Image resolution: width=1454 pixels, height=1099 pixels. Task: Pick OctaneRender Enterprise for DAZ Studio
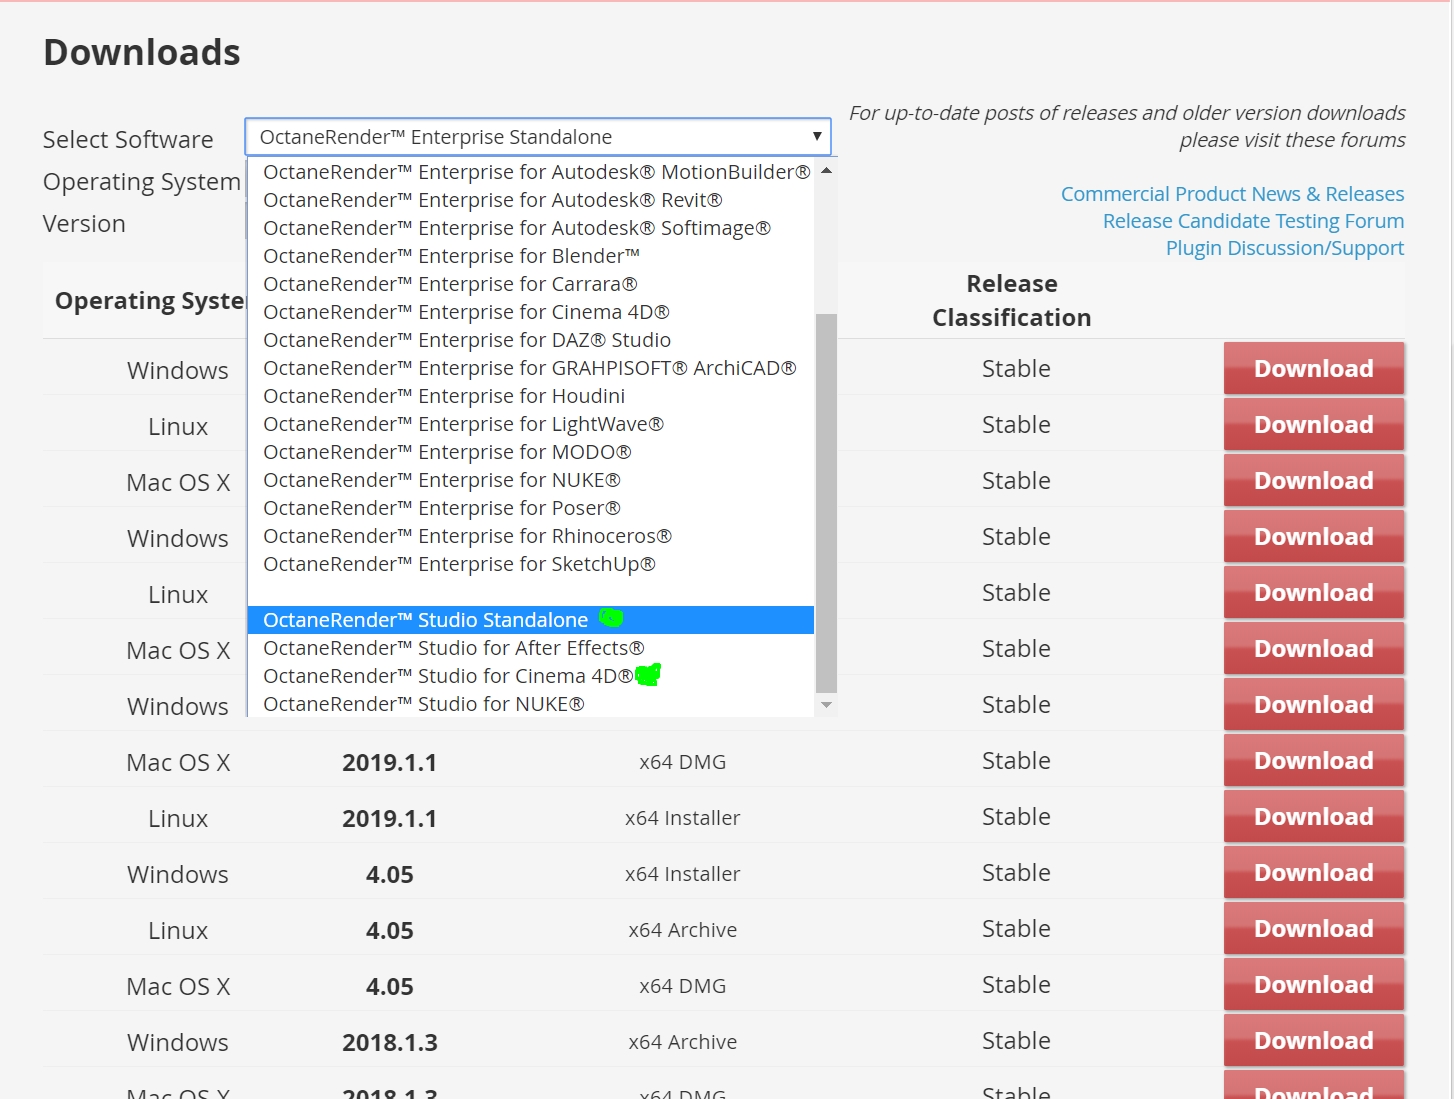[531, 340]
